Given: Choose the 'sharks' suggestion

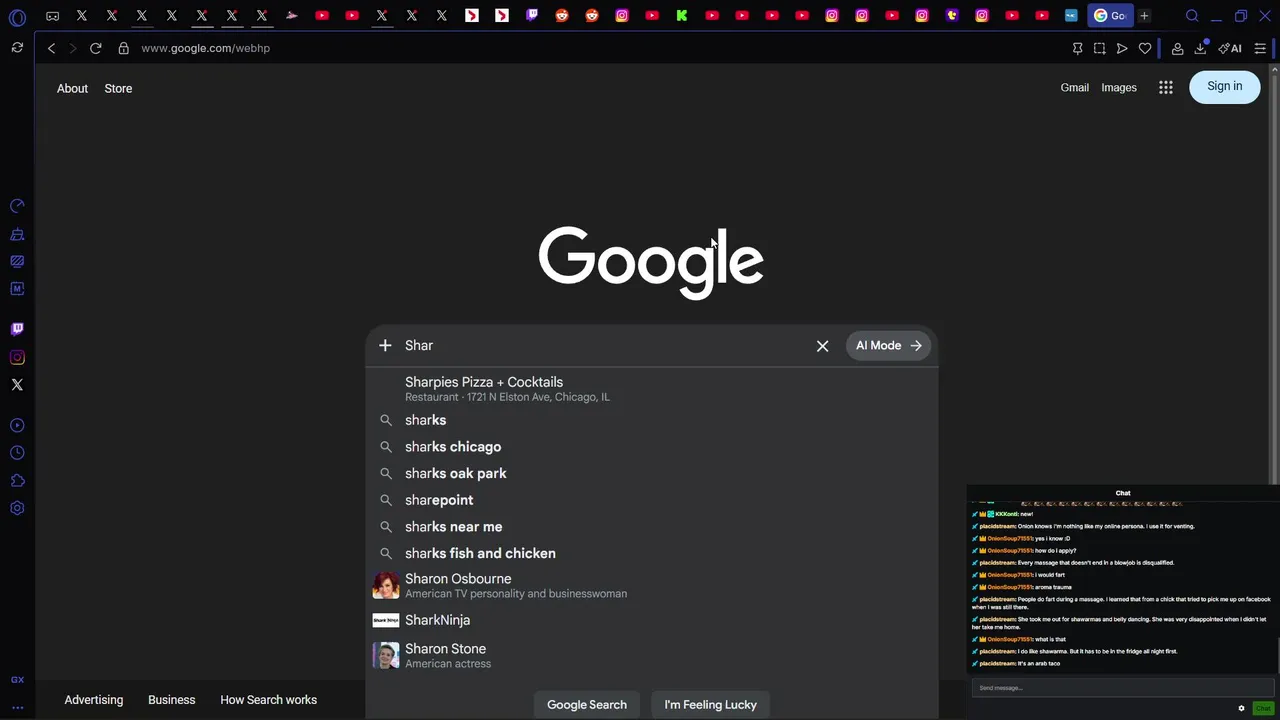Looking at the screenshot, I should coord(652,420).
